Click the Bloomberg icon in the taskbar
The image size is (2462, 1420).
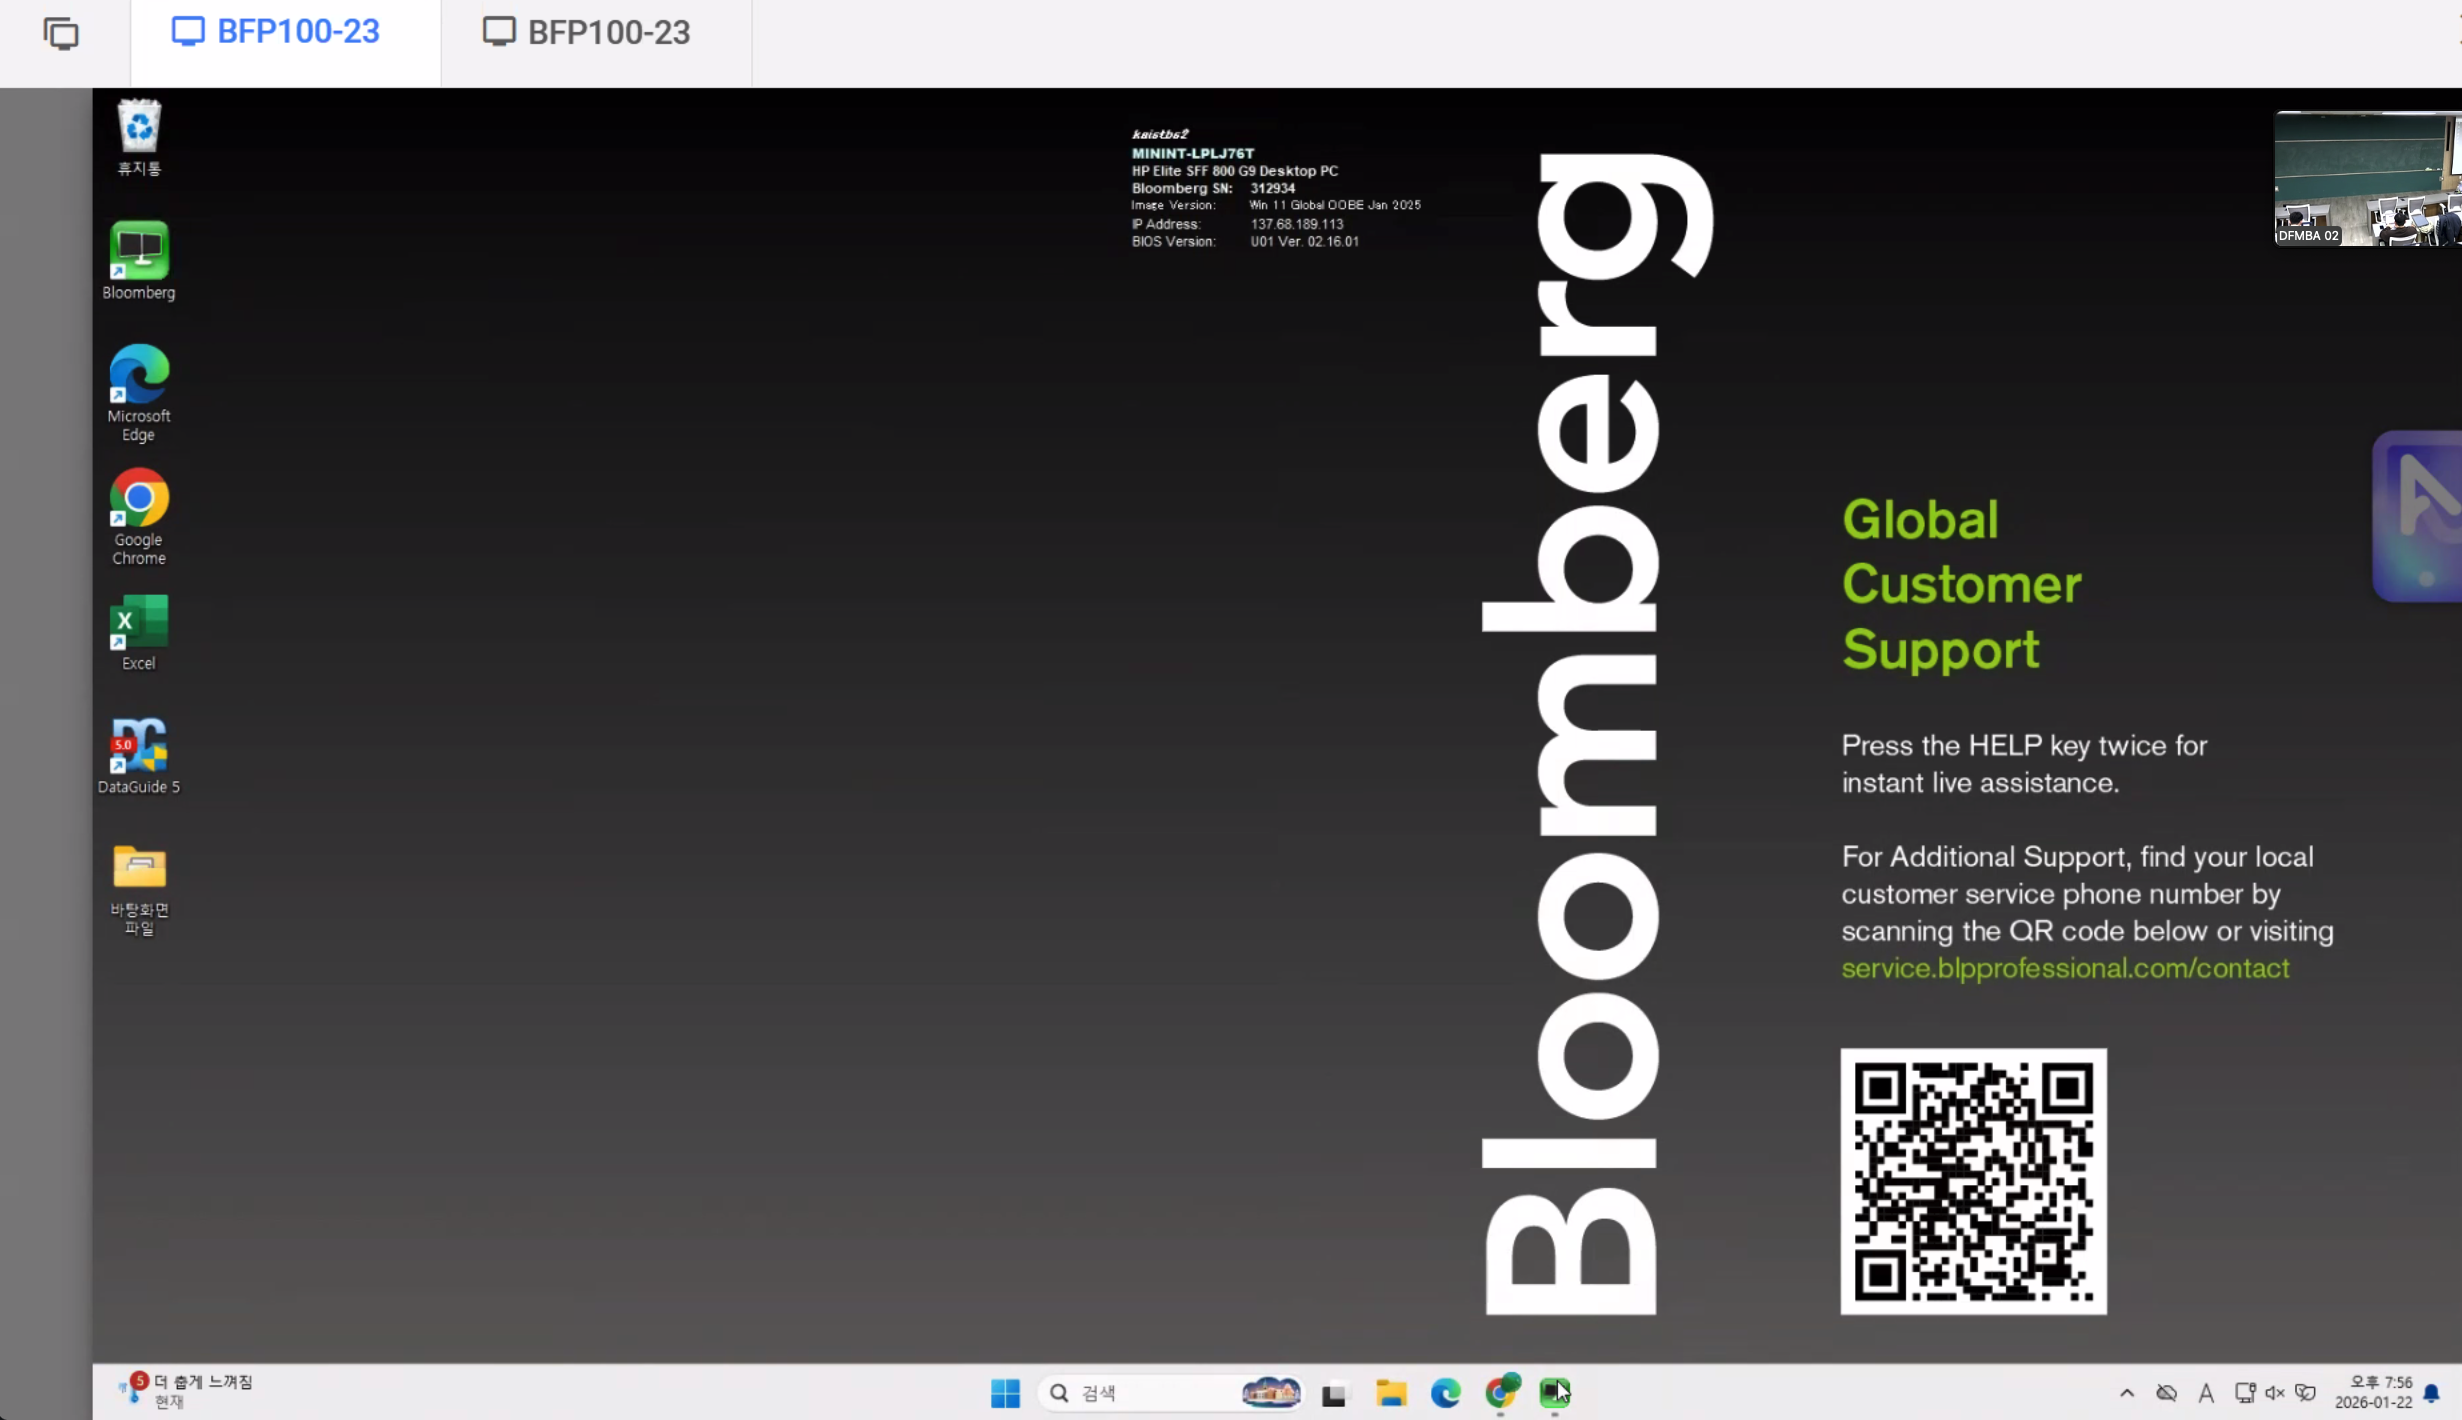click(x=1554, y=1392)
